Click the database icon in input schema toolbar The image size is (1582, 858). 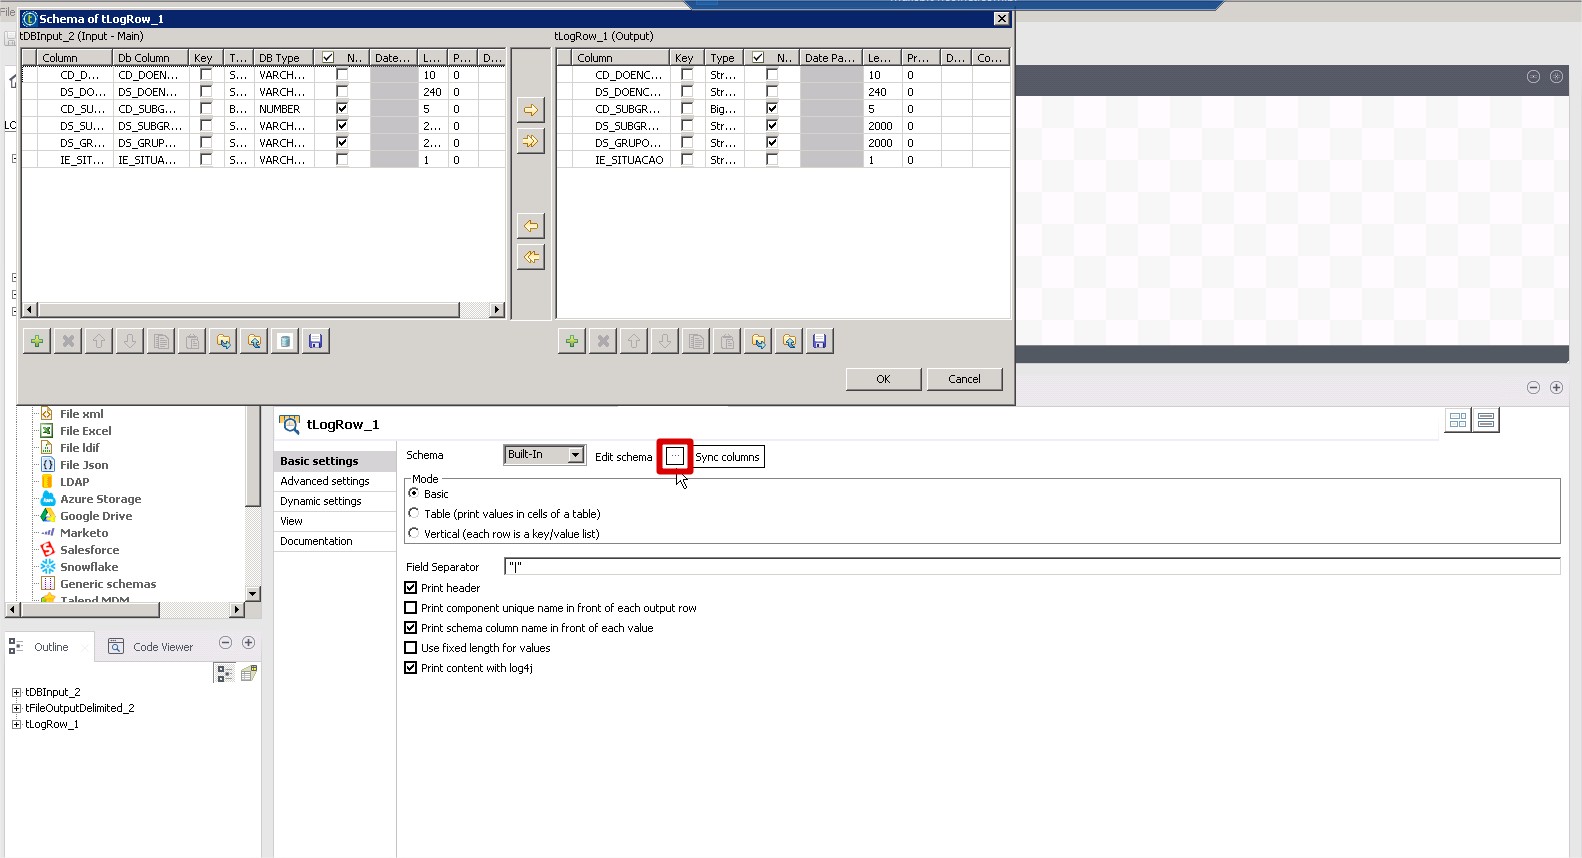pos(285,341)
